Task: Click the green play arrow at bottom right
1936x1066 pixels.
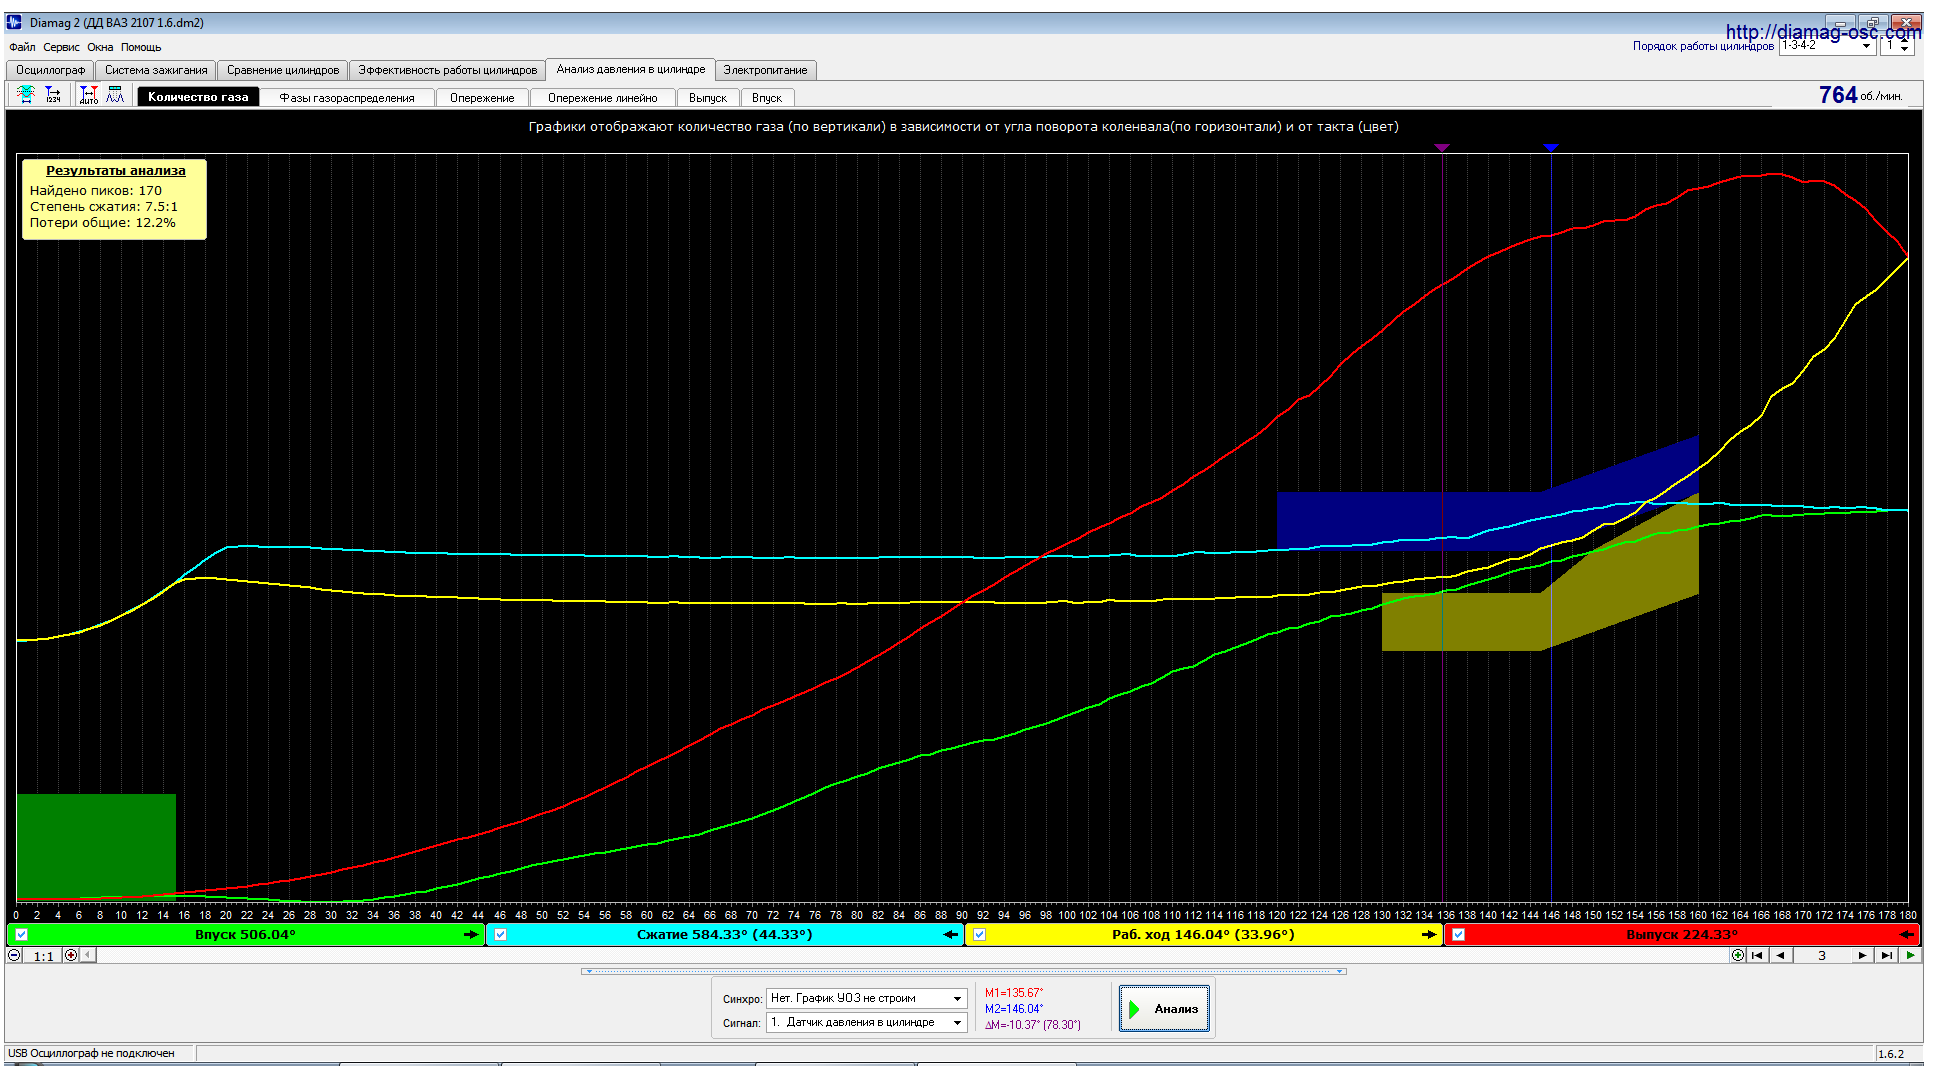Action: coord(1911,955)
